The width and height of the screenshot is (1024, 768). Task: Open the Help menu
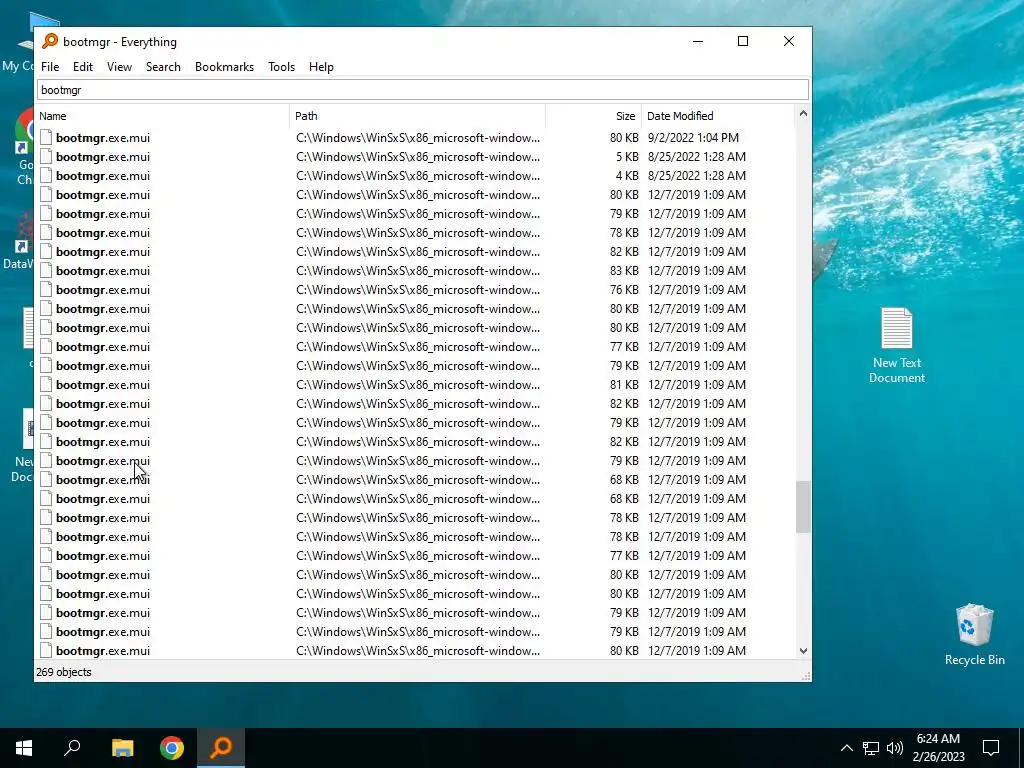pyautogui.click(x=321, y=67)
